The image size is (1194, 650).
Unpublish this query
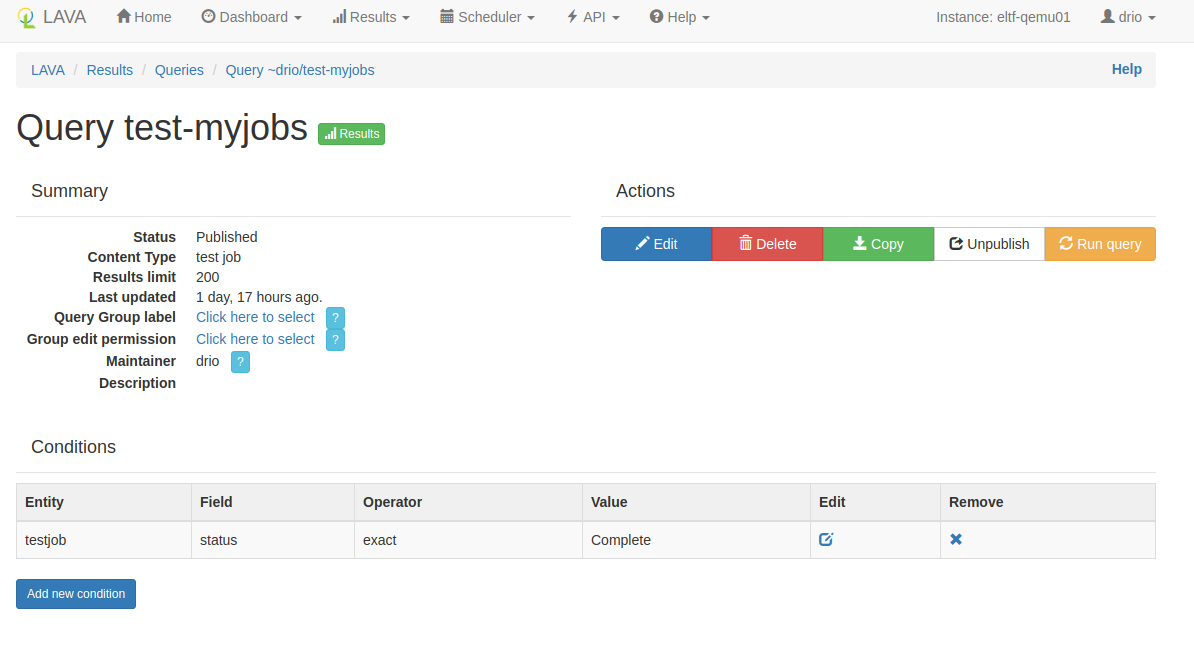point(989,244)
